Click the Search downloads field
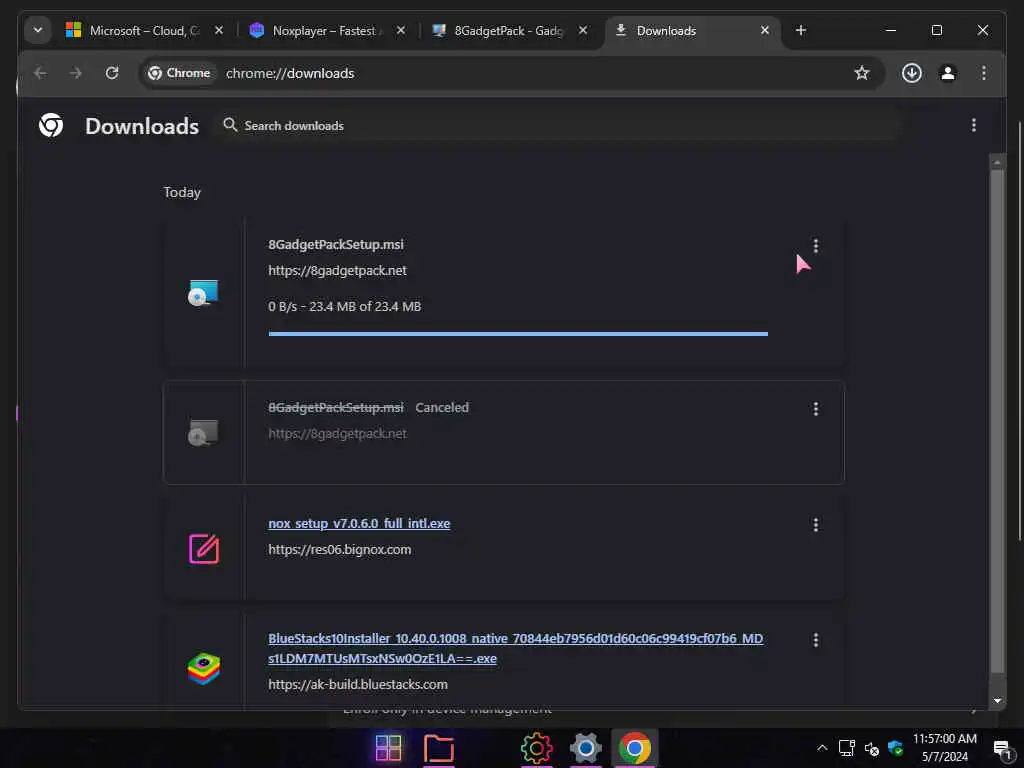 coord(559,125)
